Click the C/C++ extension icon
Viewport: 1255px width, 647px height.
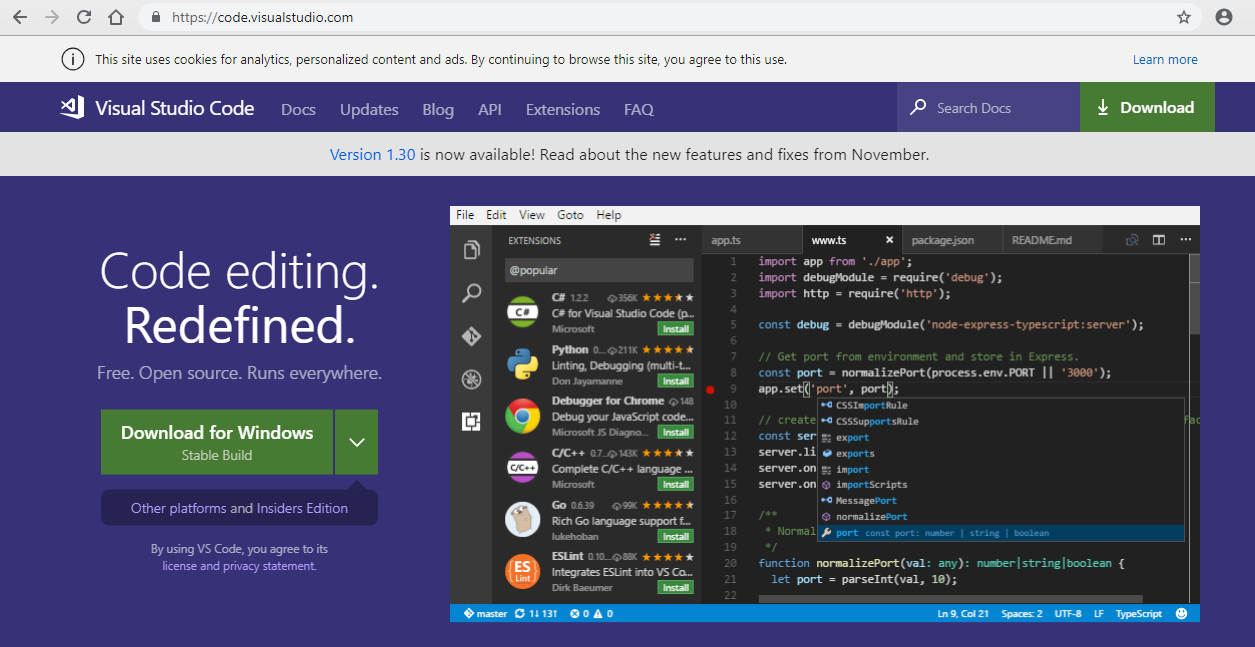click(x=522, y=467)
